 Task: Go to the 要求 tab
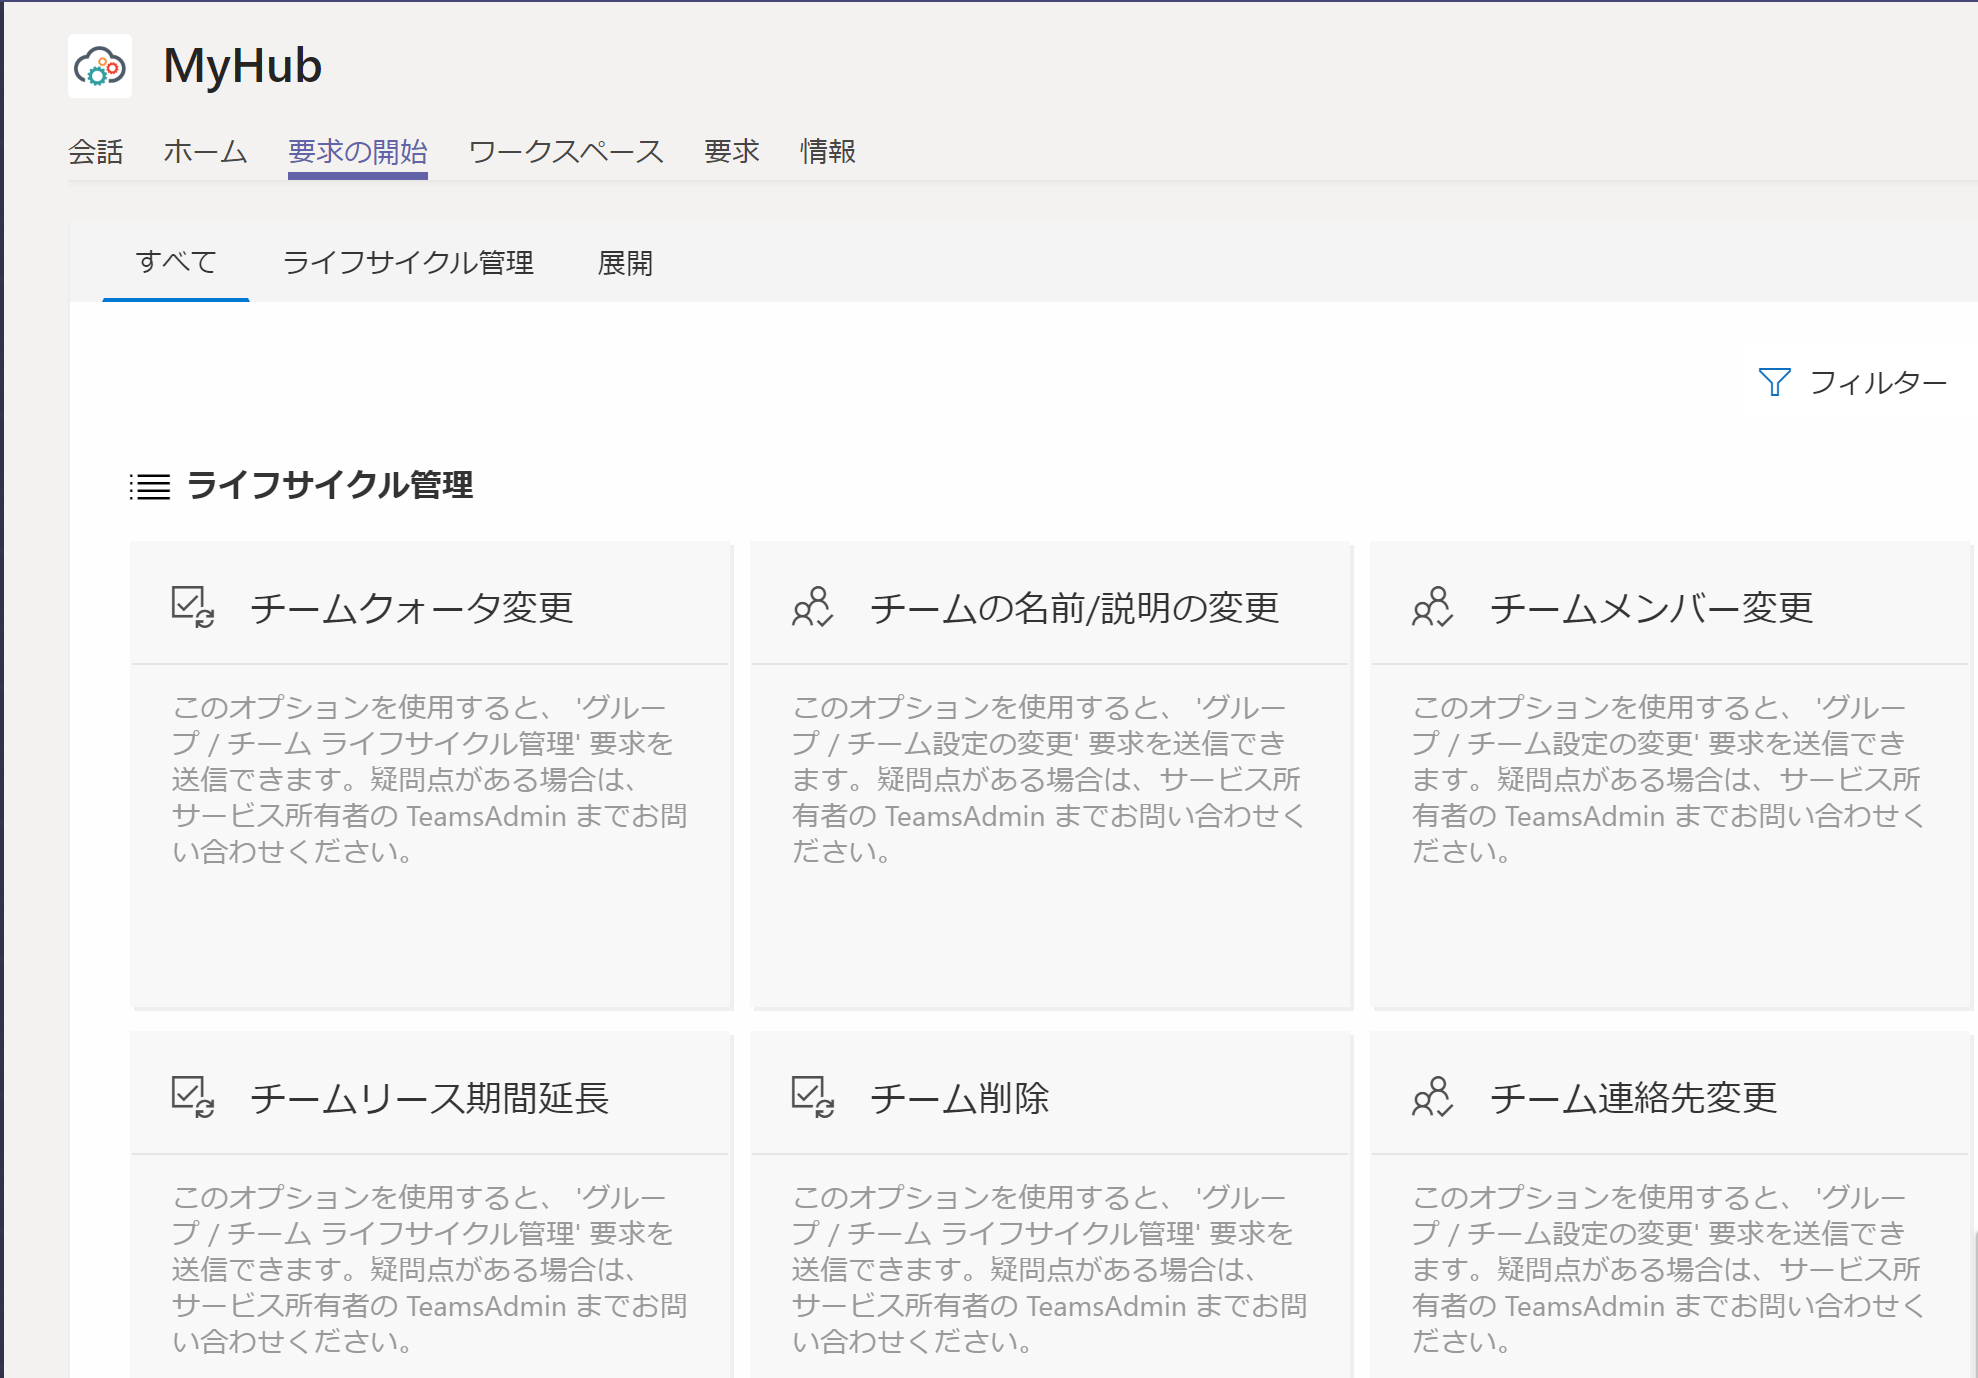pyautogui.click(x=732, y=152)
